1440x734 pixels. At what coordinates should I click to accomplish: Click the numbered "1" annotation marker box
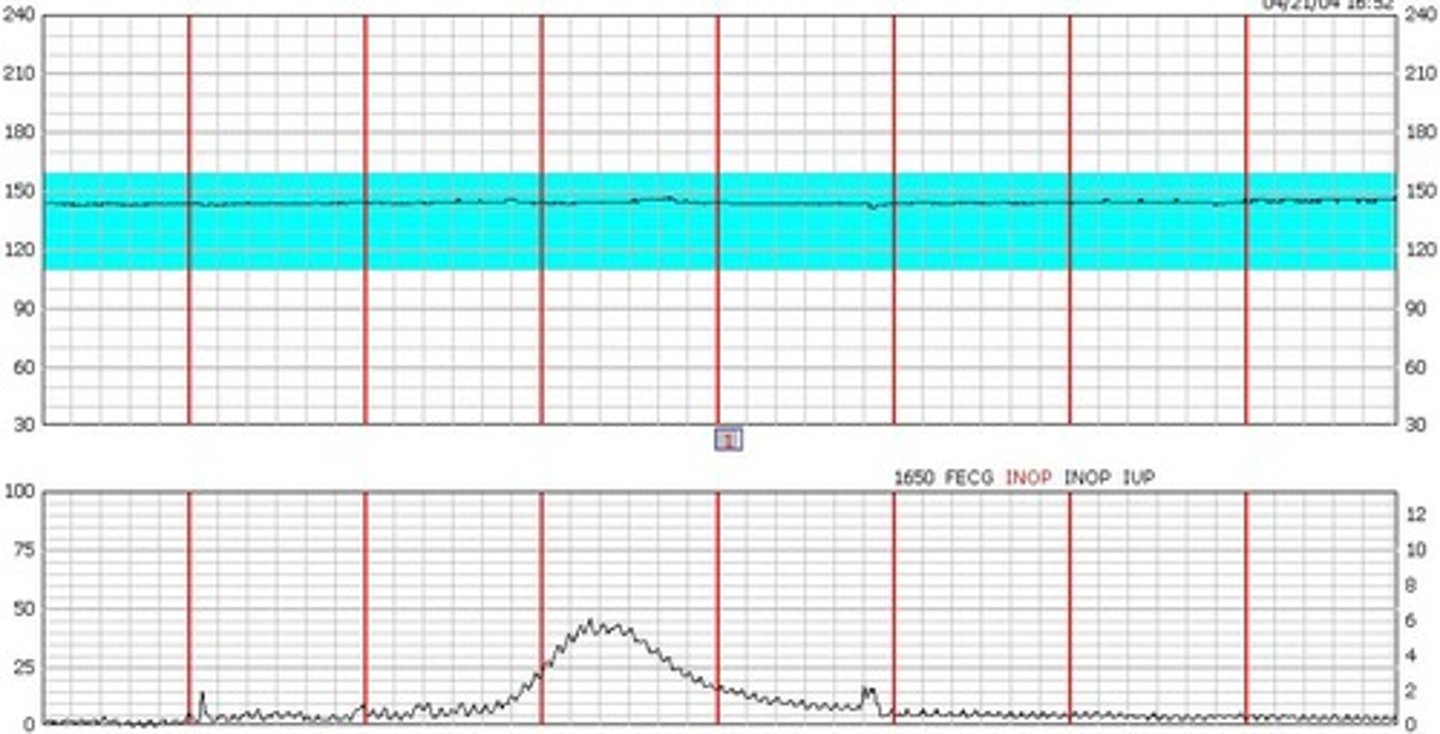pyautogui.click(x=728, y=439)
